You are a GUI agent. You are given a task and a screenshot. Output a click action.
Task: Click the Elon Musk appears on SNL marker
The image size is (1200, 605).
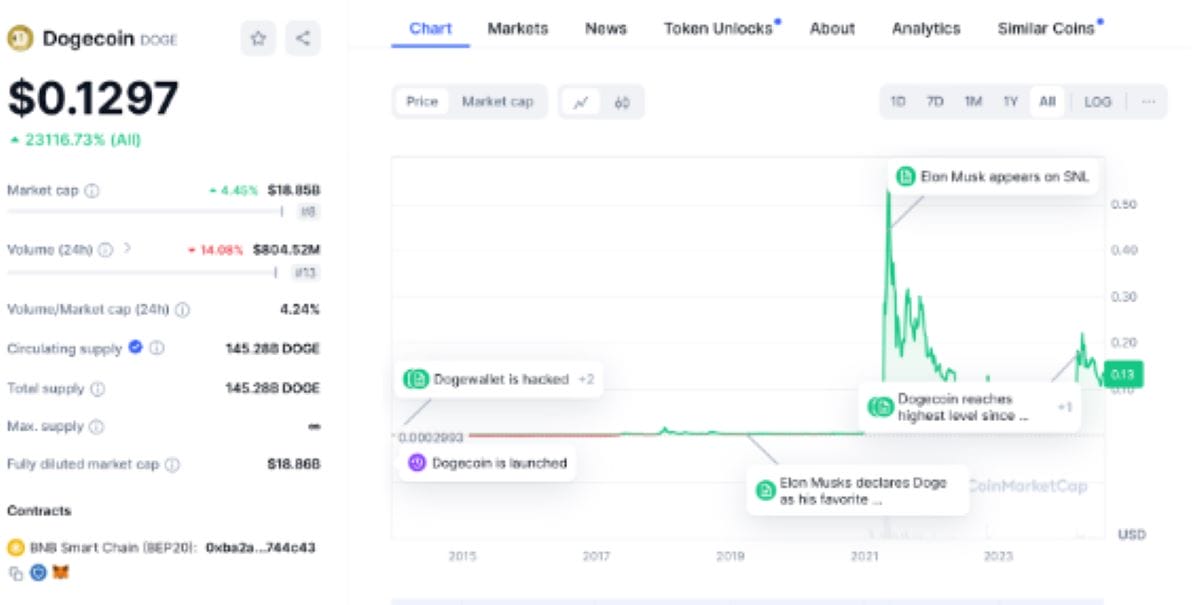[992, 177]
